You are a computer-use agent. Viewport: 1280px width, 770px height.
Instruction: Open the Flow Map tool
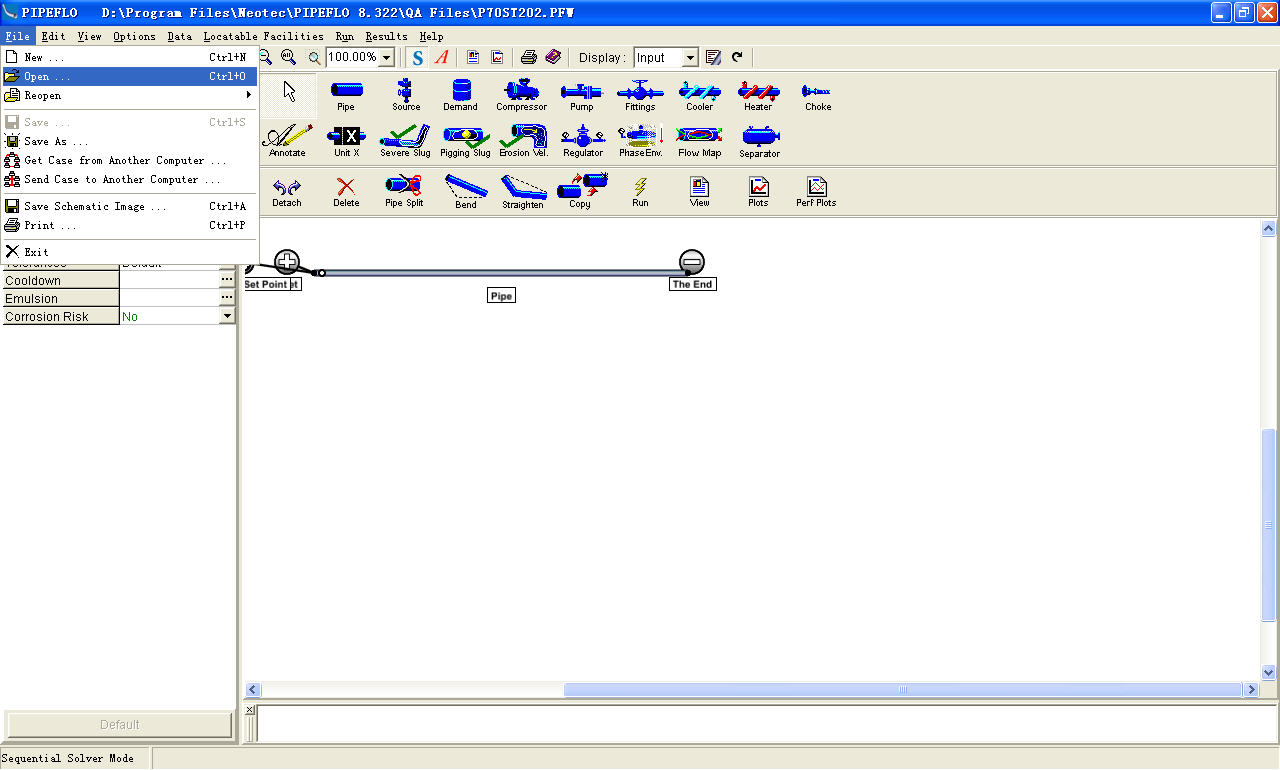click(699, 141)
